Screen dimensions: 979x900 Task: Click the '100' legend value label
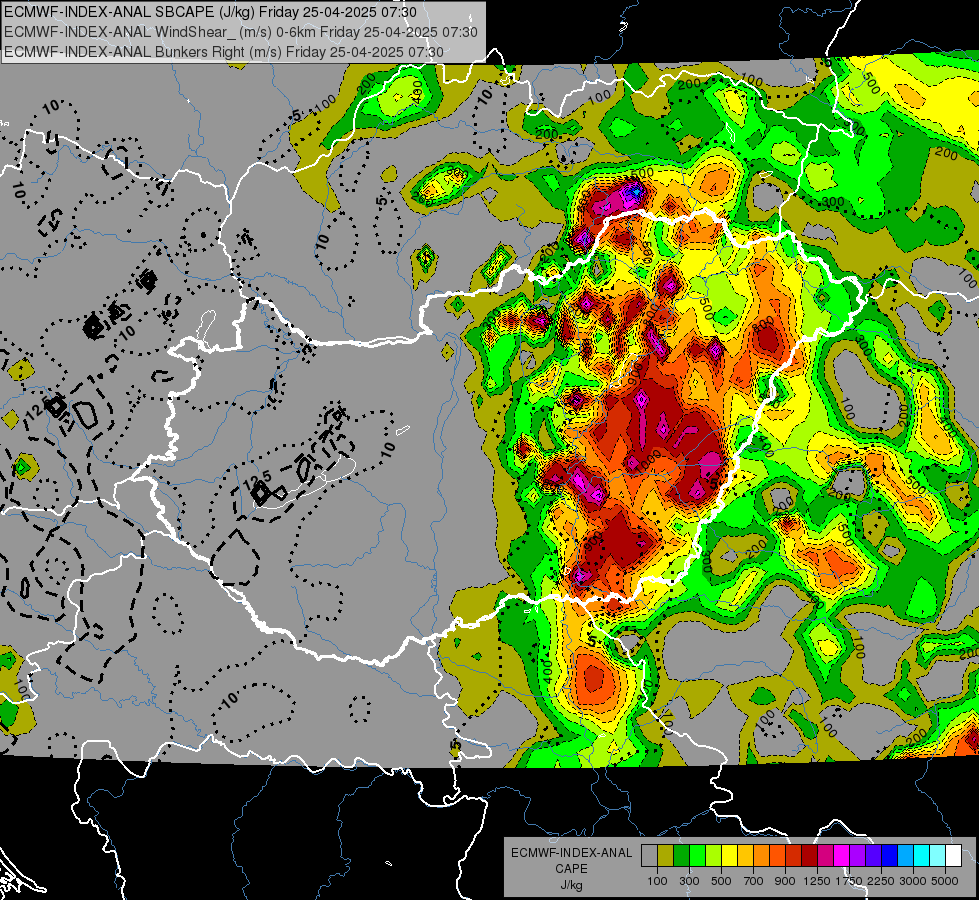pyautogui.click(x=657, y=881)
